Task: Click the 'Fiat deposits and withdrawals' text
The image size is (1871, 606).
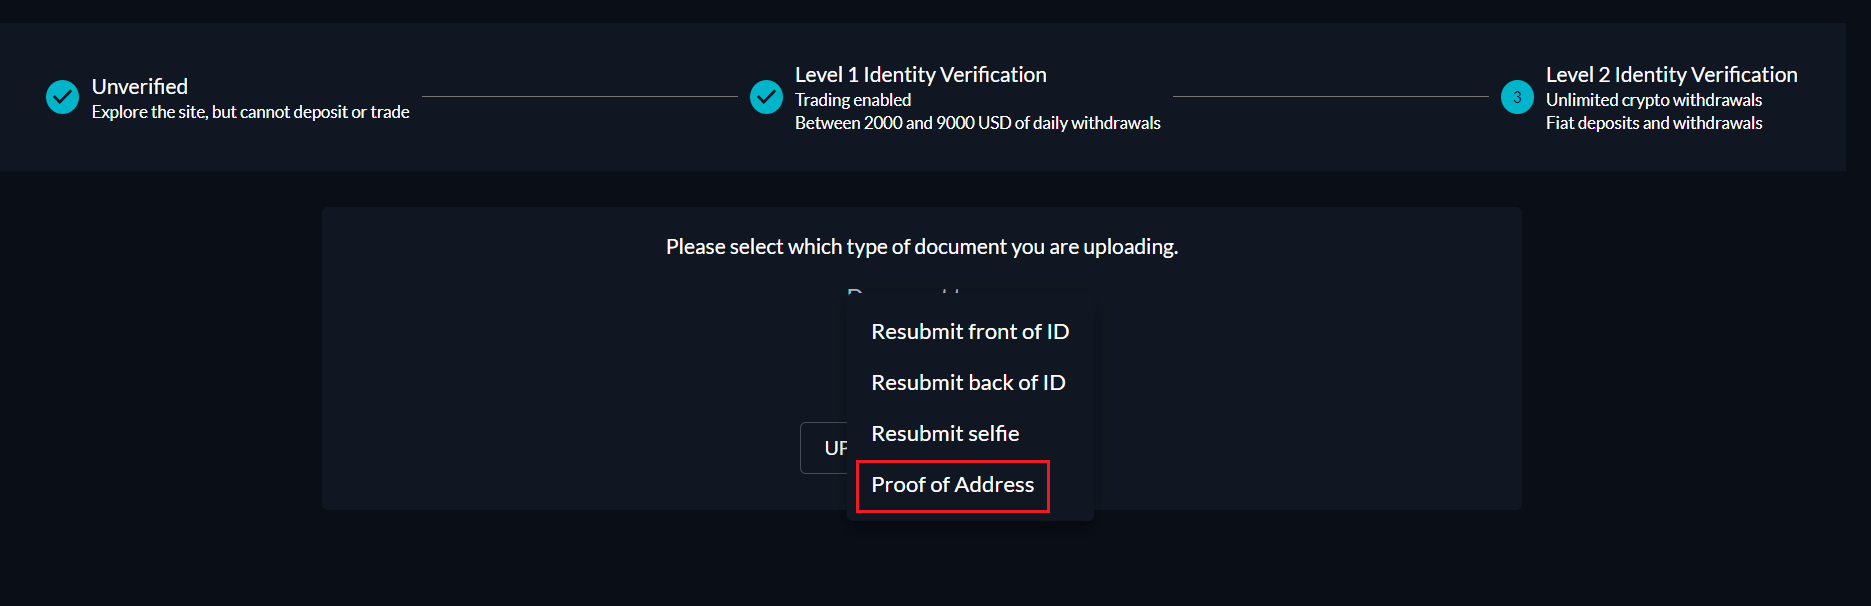Action: click(x=1653, y=123)
